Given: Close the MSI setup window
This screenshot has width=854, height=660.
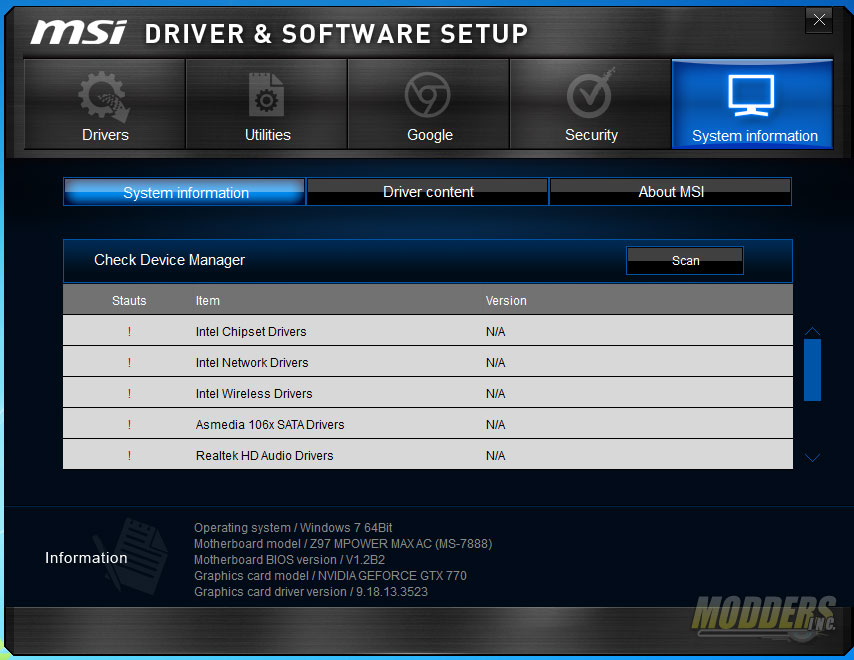Looking at the screenshot, I should click(x=819, y=20).
